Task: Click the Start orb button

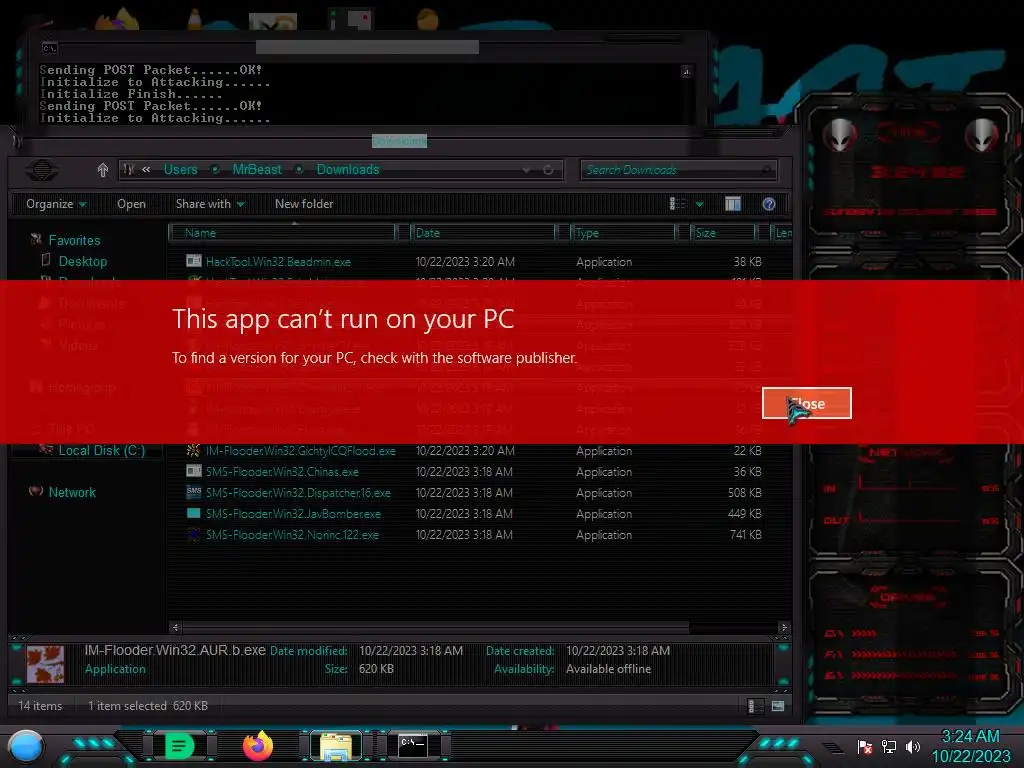Action: (x=26, y=747)
